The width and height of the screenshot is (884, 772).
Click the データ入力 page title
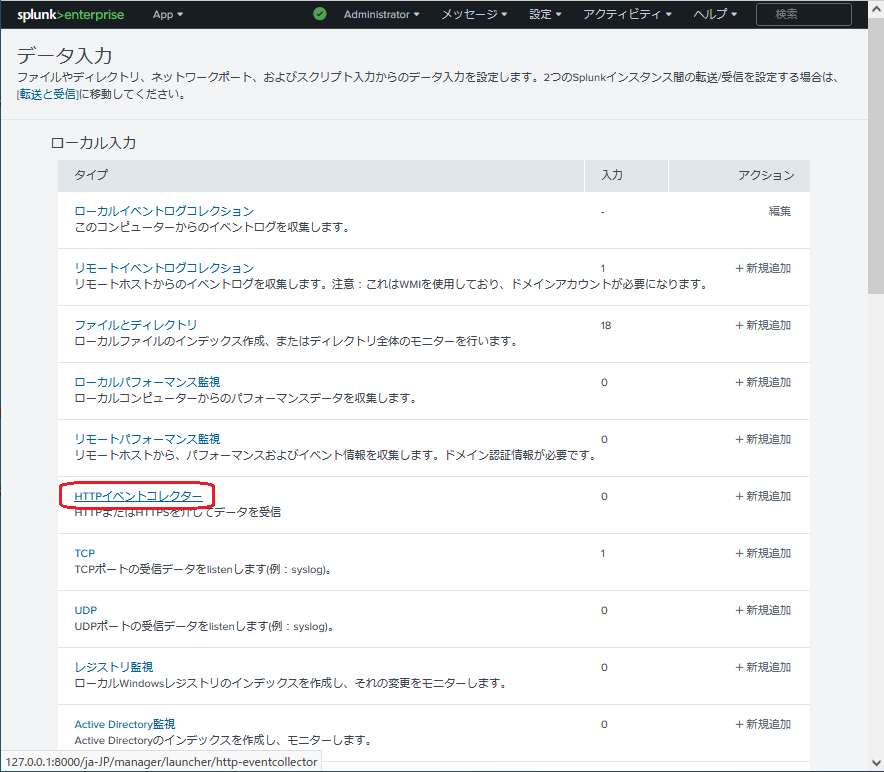tap(65, 55)
